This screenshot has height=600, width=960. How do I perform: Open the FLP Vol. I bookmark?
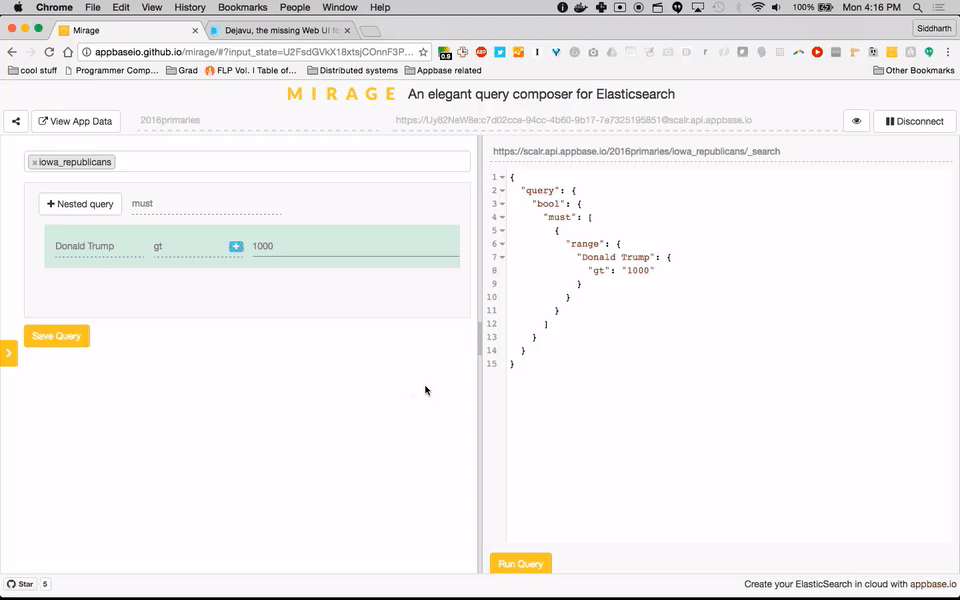[251, 70]
